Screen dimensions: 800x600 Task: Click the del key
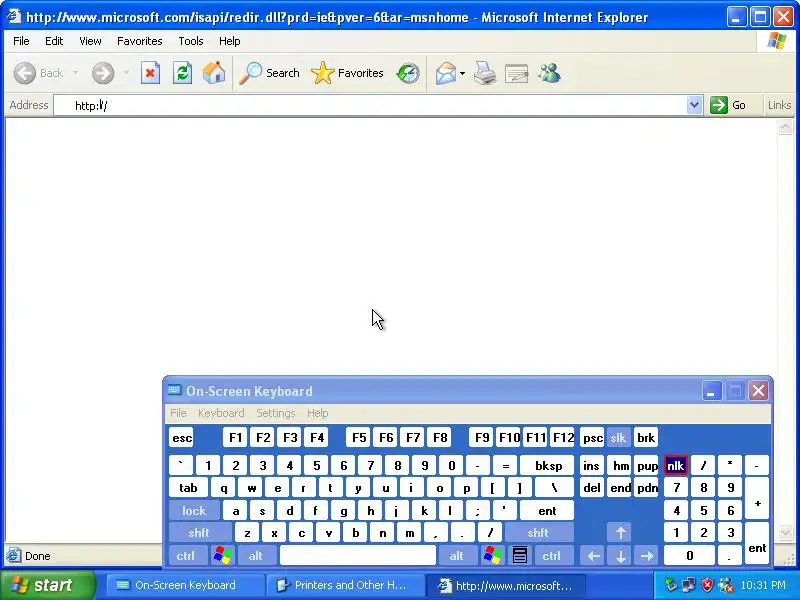point(592,488)
